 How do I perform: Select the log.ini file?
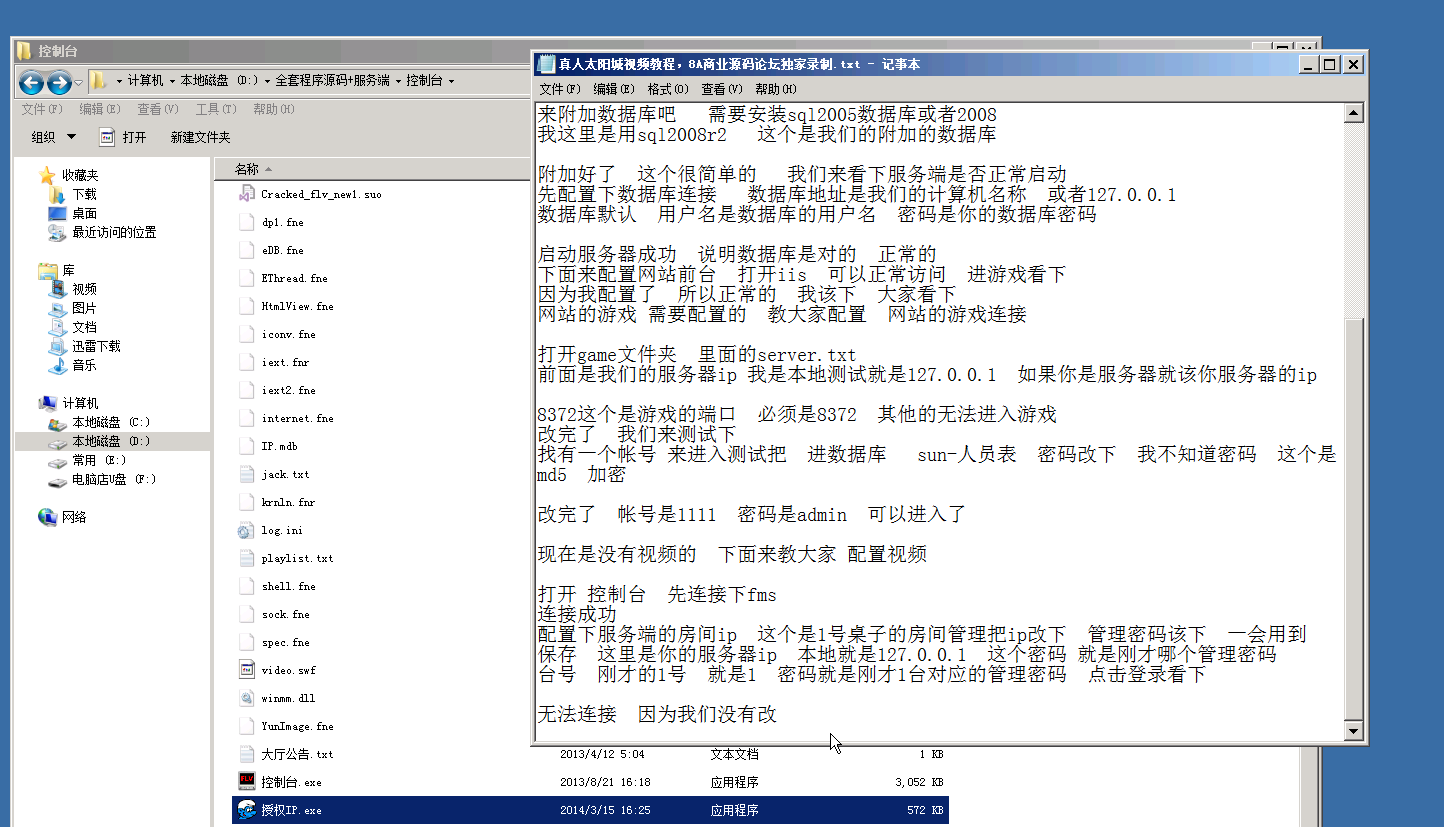[281, 530]
